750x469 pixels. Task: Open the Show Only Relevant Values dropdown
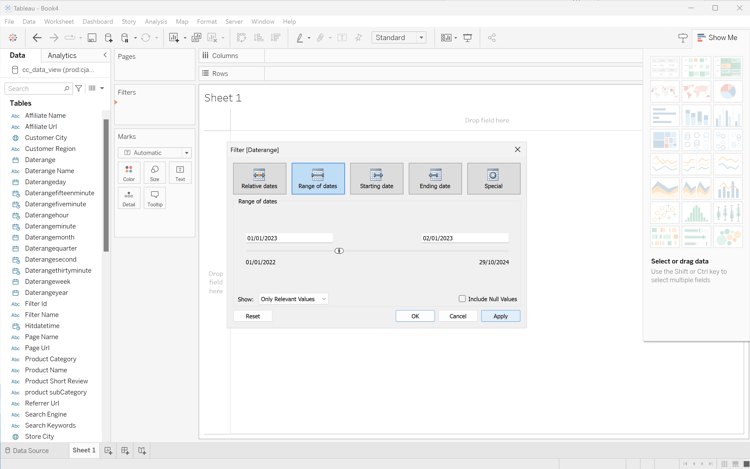[293, 299]
